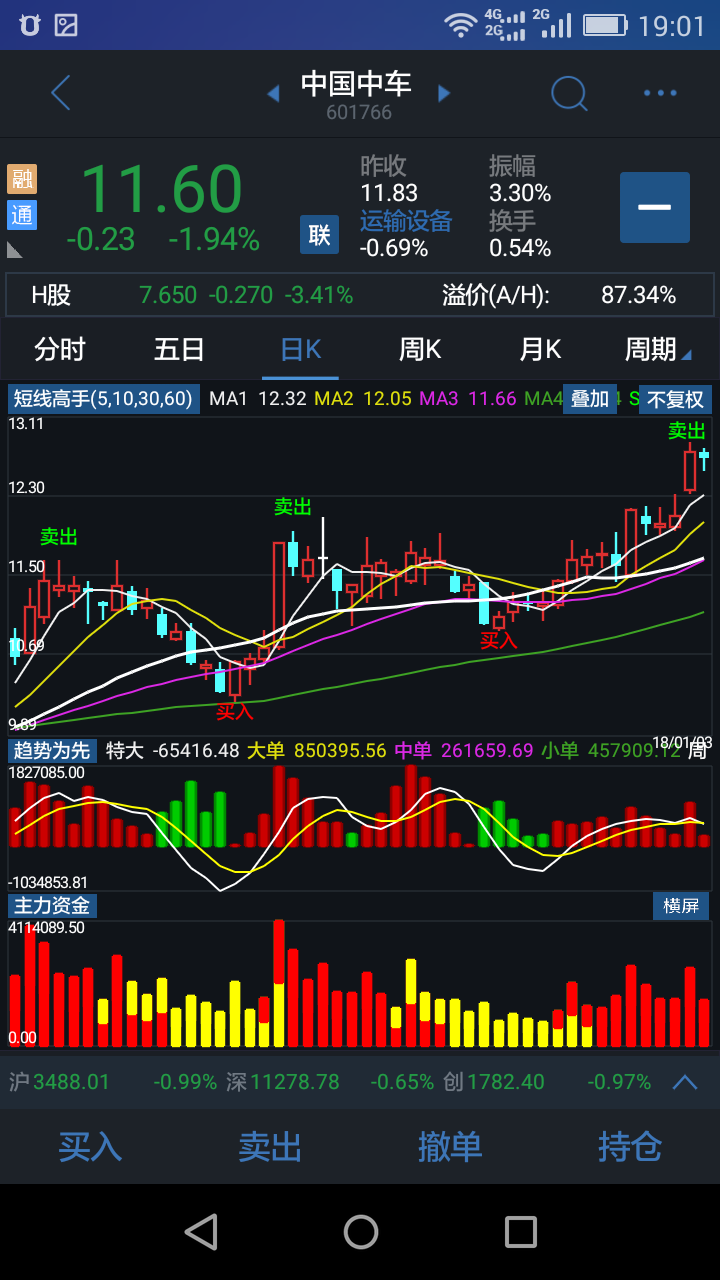Tap bottom 卖出 sell button
720x1280 pixels.
tap(270, 1146)
